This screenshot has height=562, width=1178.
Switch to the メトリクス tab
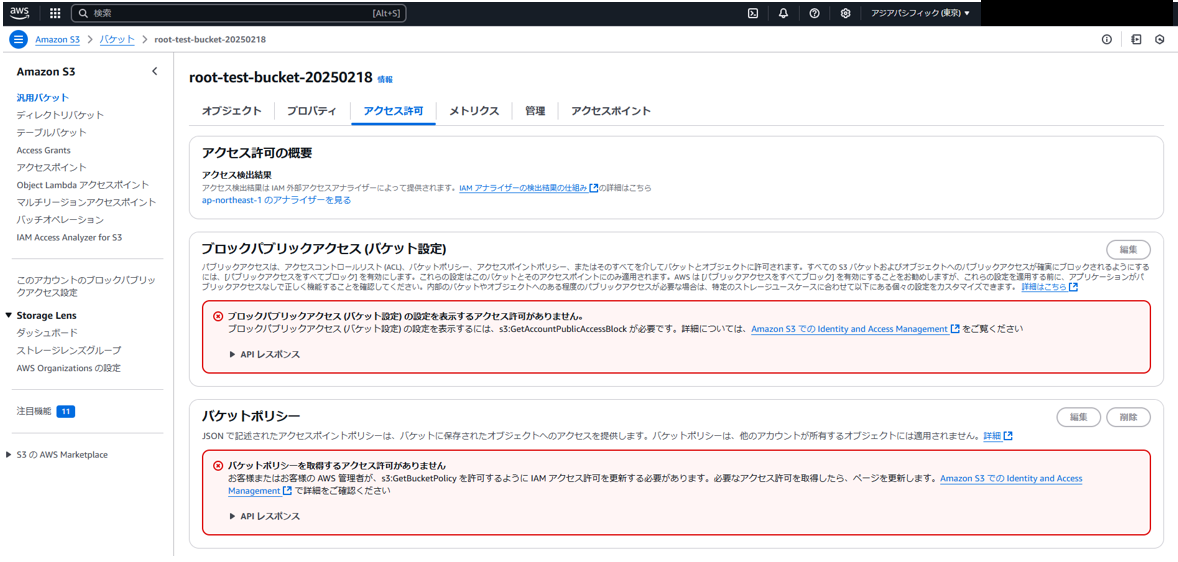[474, 110]
